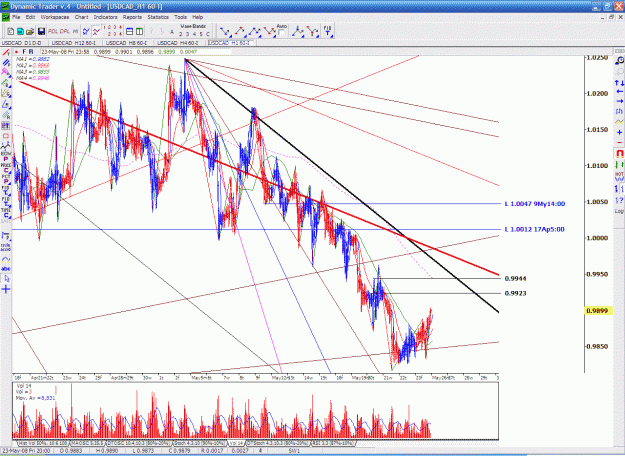The image size is (625, 456).
Task: Select the red rectangle drawing tool
Action: 6,136
